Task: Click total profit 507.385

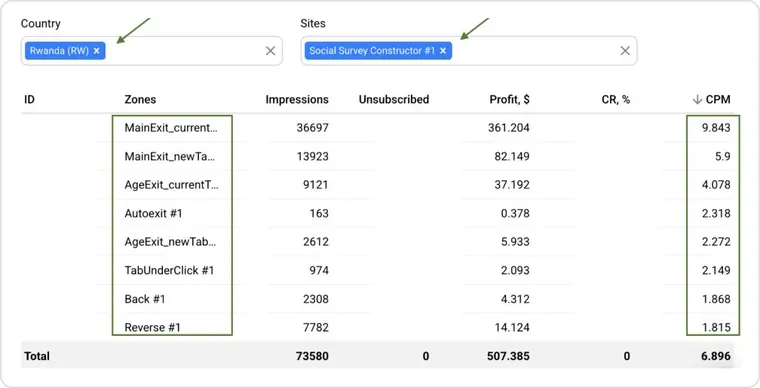Action: pos(508,356)
